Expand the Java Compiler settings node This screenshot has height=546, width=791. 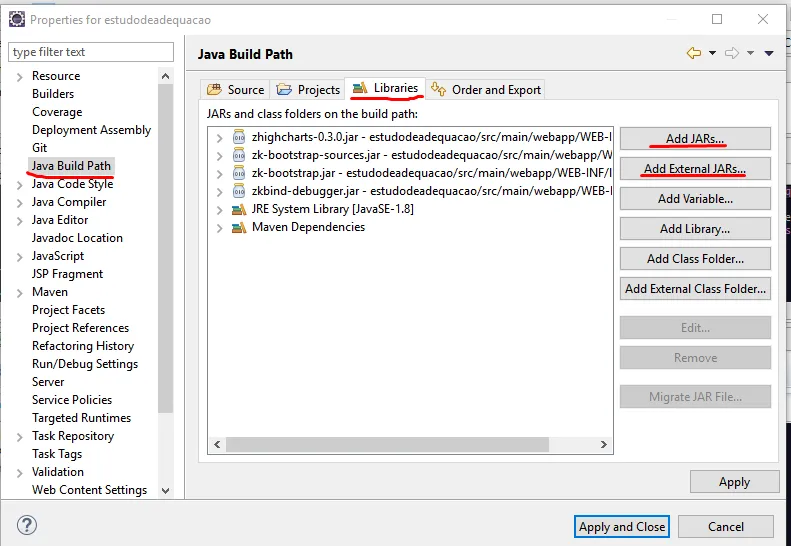(20, 203)
